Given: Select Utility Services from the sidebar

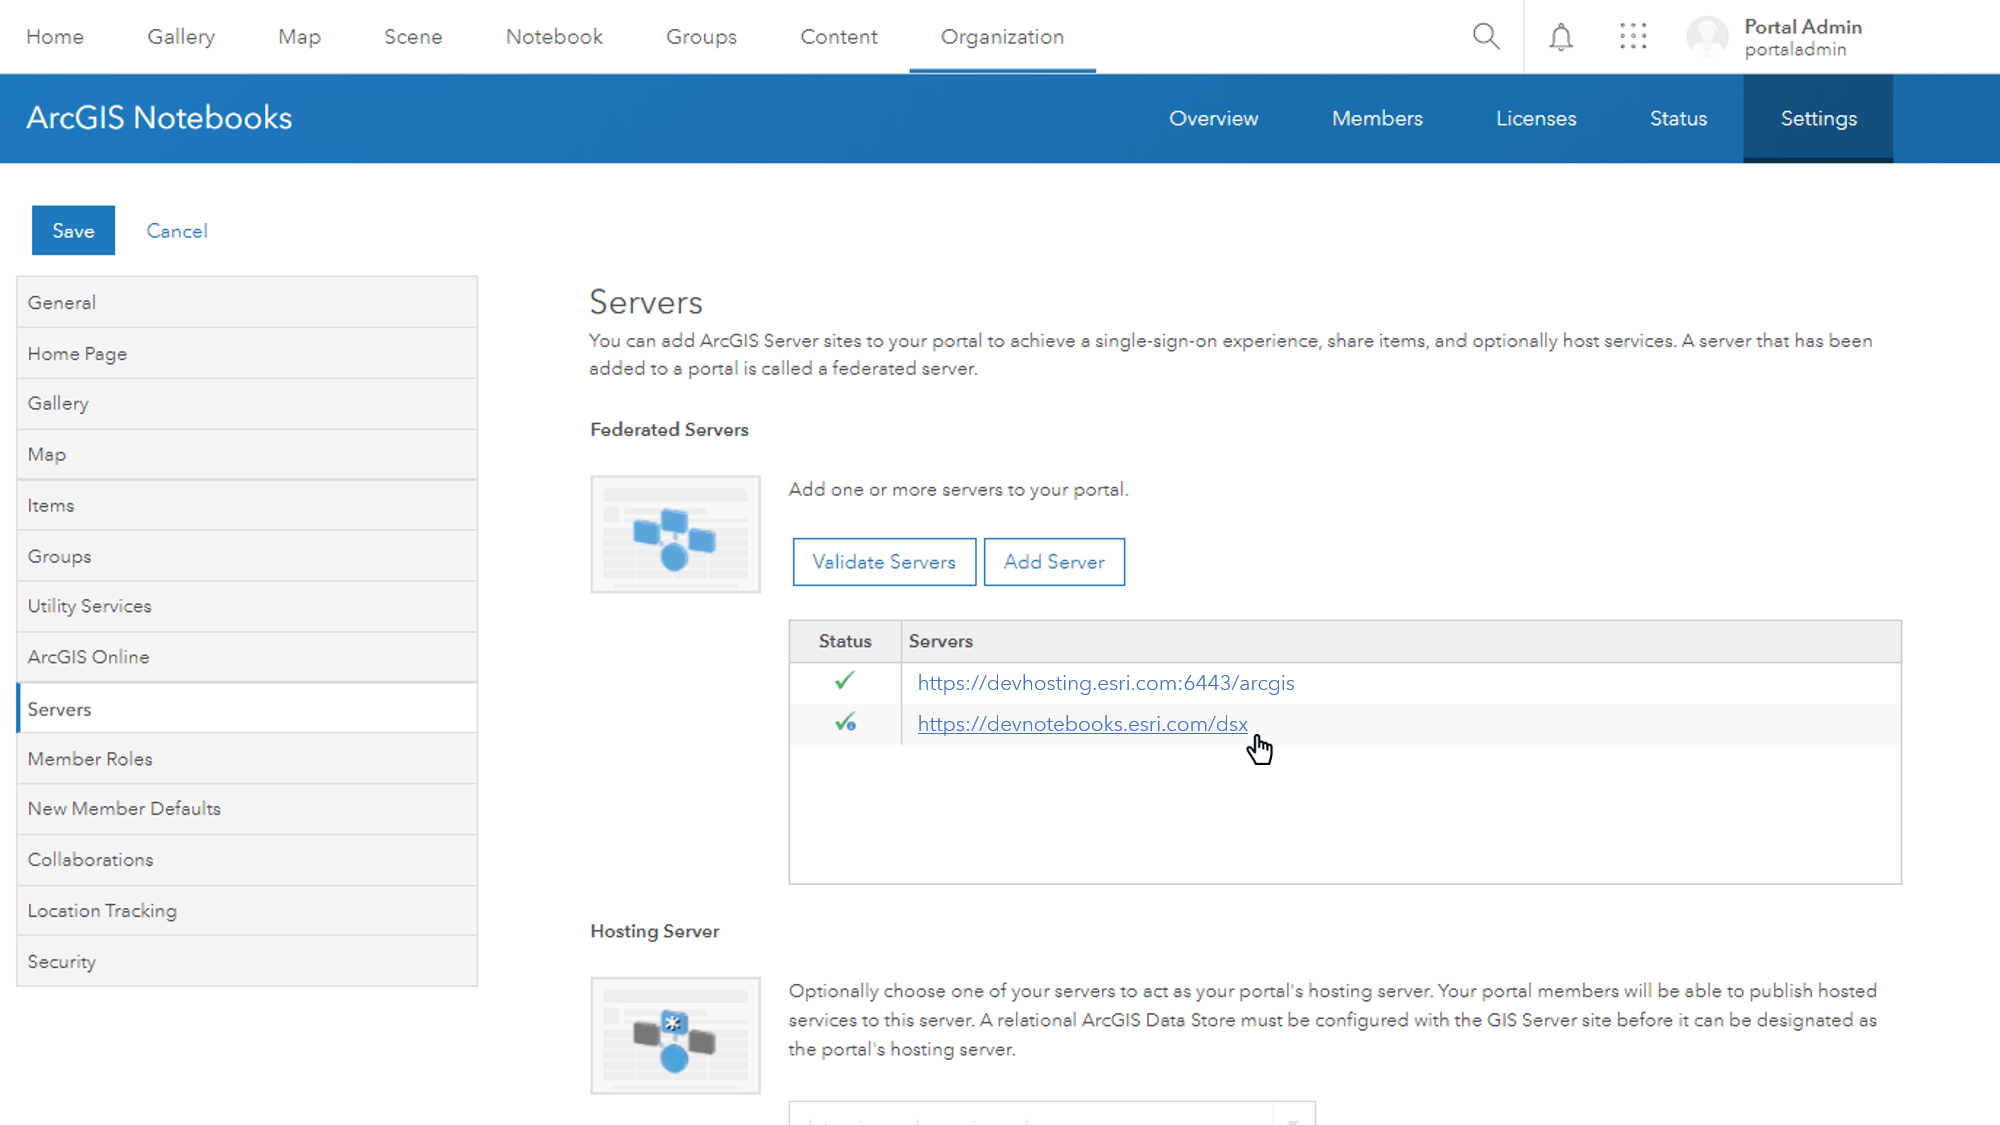Looking at the screenshot, I should [x=89, y=605].
